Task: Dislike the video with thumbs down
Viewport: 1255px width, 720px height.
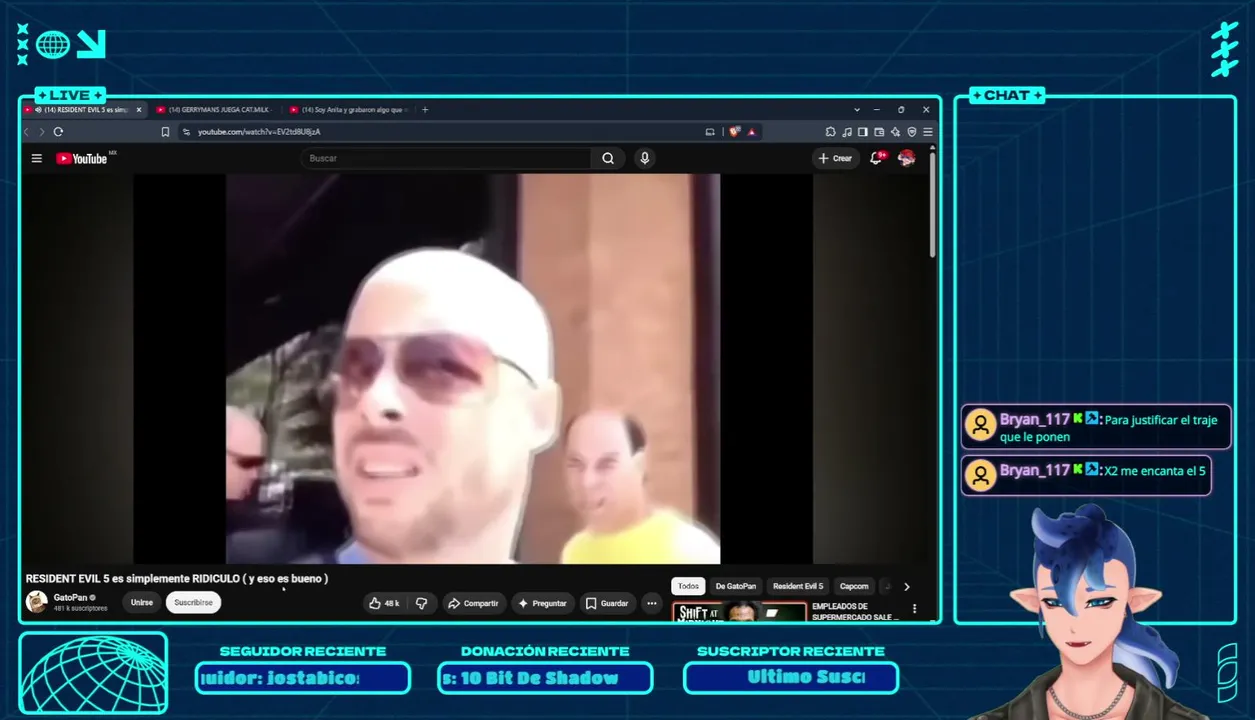Action: (x=421, y=603)
